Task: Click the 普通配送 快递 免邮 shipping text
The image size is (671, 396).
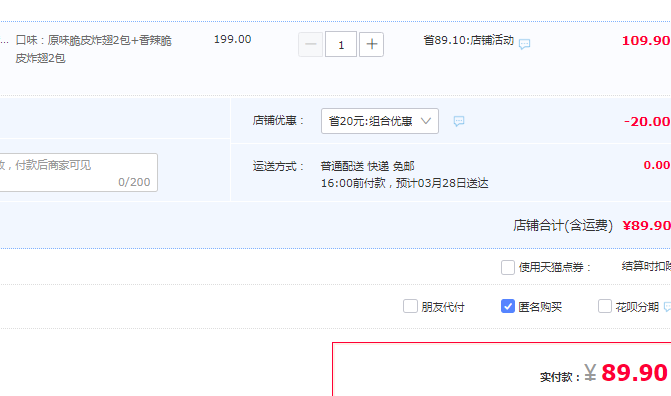Action: [368, 166]
